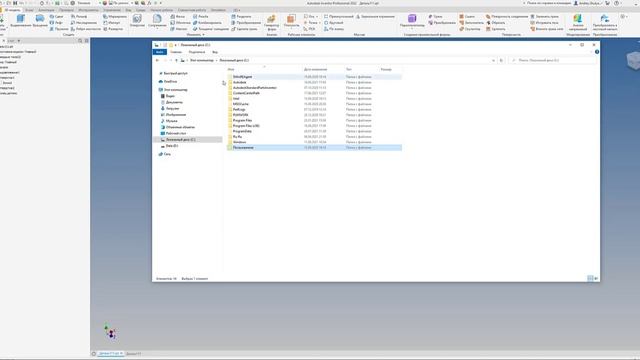Switch Explorer to details view
Screen dimensions: 640x360
click(x=590, y=278)
